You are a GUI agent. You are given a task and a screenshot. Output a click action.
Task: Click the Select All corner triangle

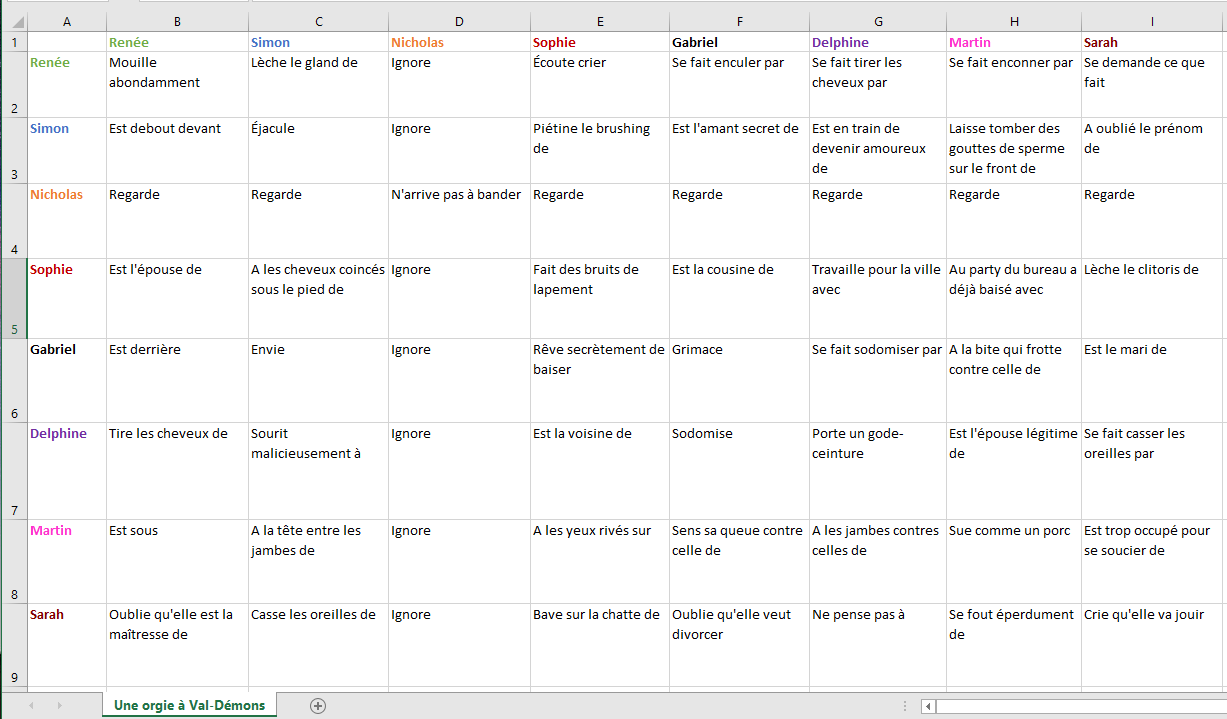14,21
